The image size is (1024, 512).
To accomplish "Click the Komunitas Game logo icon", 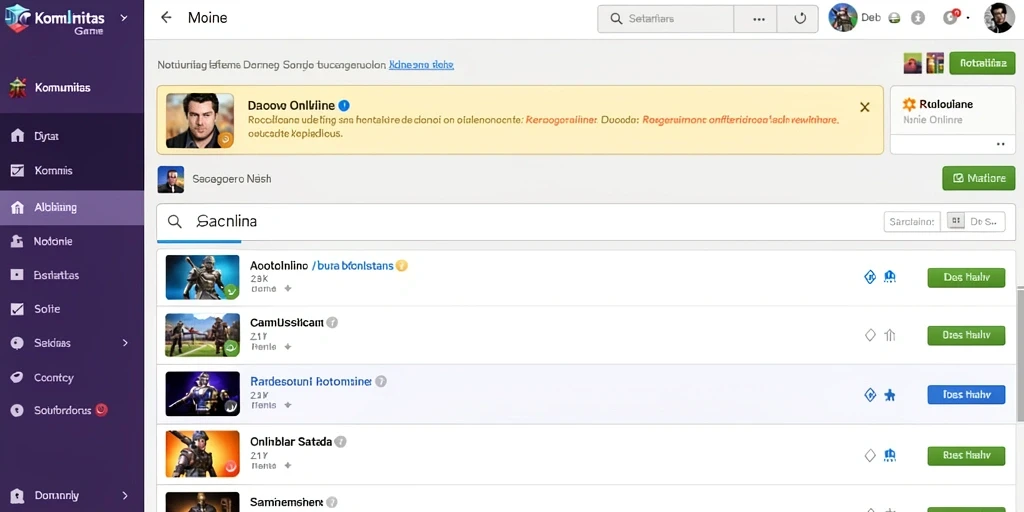I will [17, 18].
